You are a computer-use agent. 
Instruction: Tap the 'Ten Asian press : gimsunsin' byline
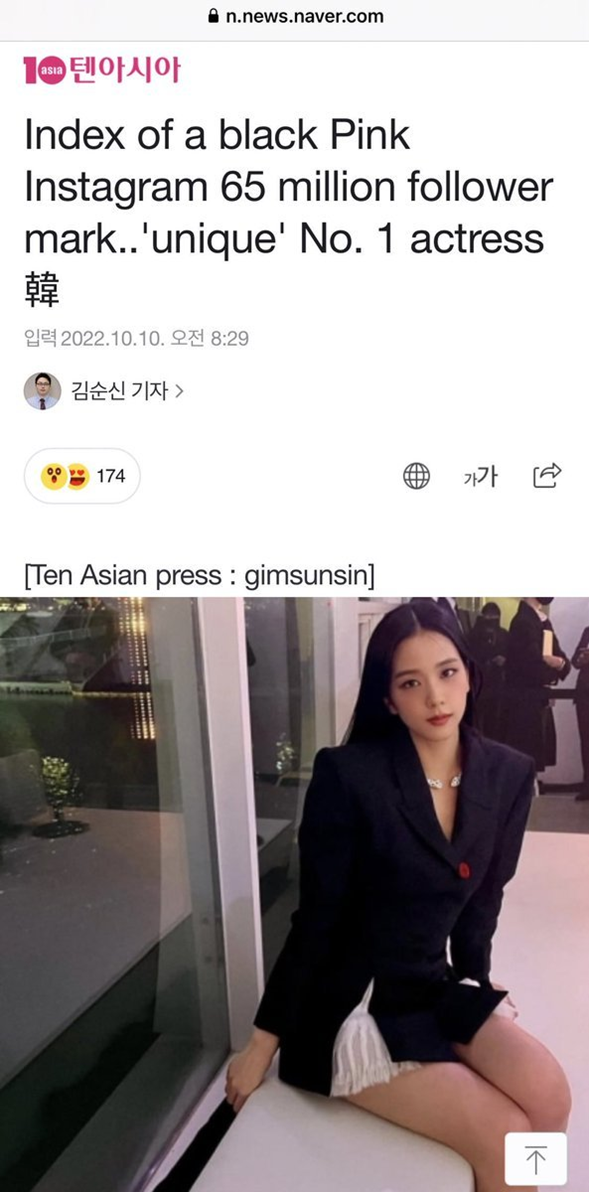199,576
